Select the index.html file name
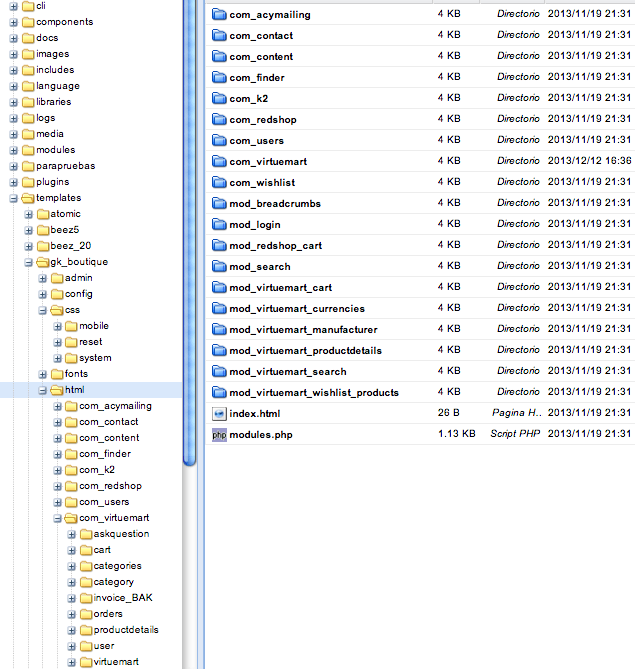The width and height of the screenshot is (635, 669). 255,413
